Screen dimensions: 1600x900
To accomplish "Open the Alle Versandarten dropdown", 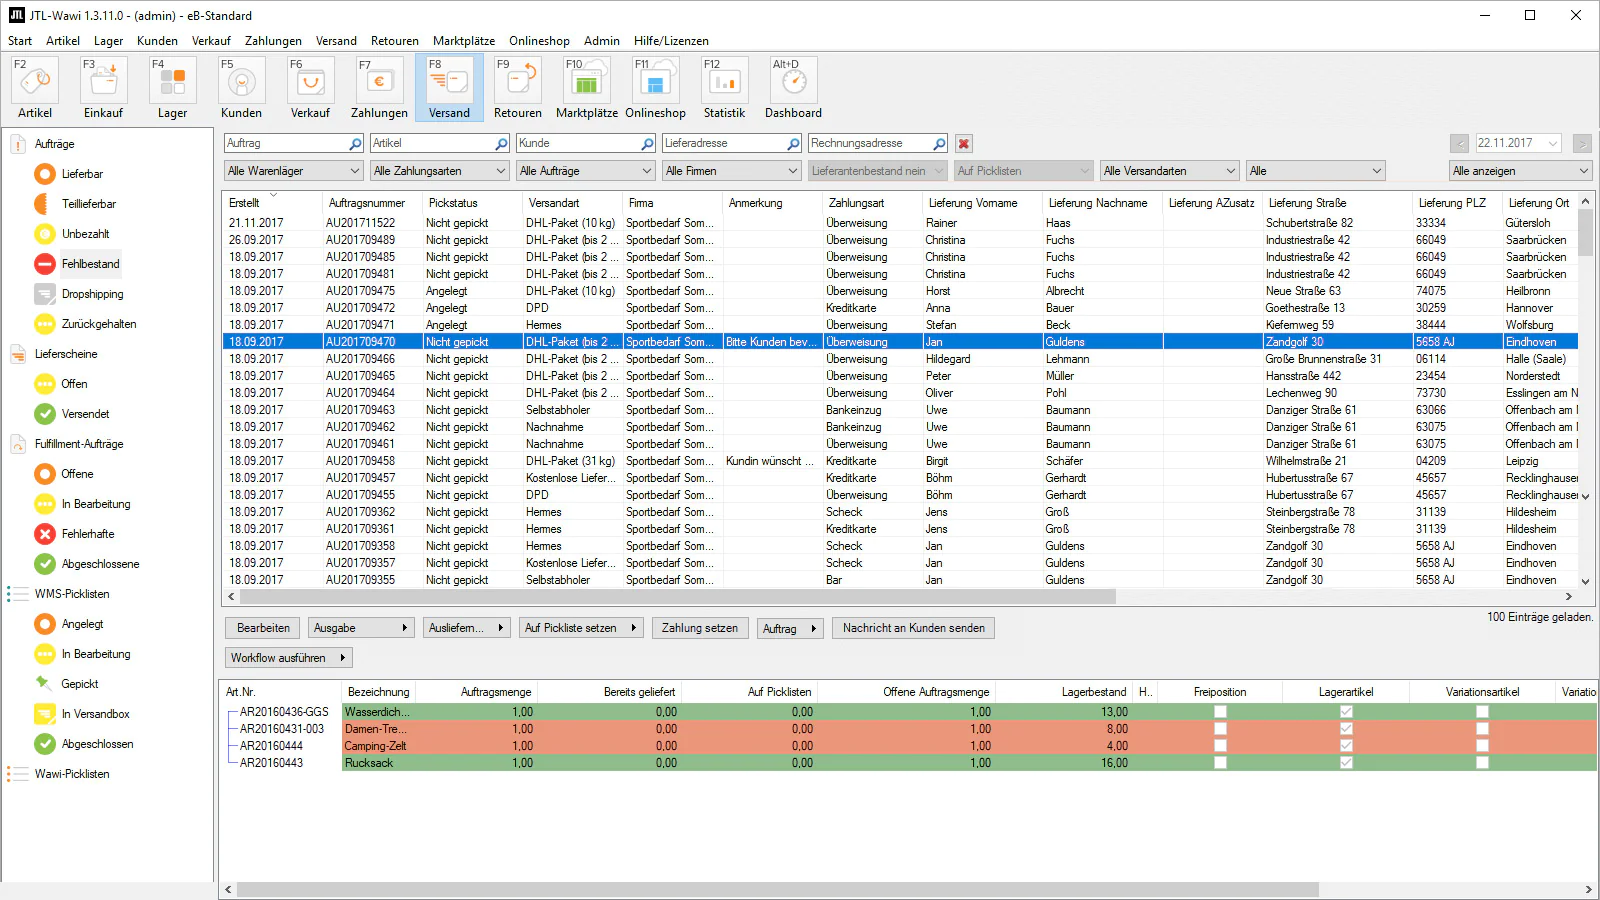I will coord(1169,171).
